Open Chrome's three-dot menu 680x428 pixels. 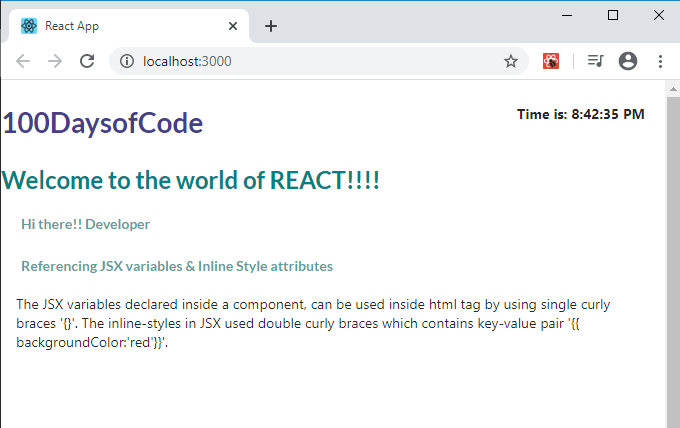coord(660,61)
